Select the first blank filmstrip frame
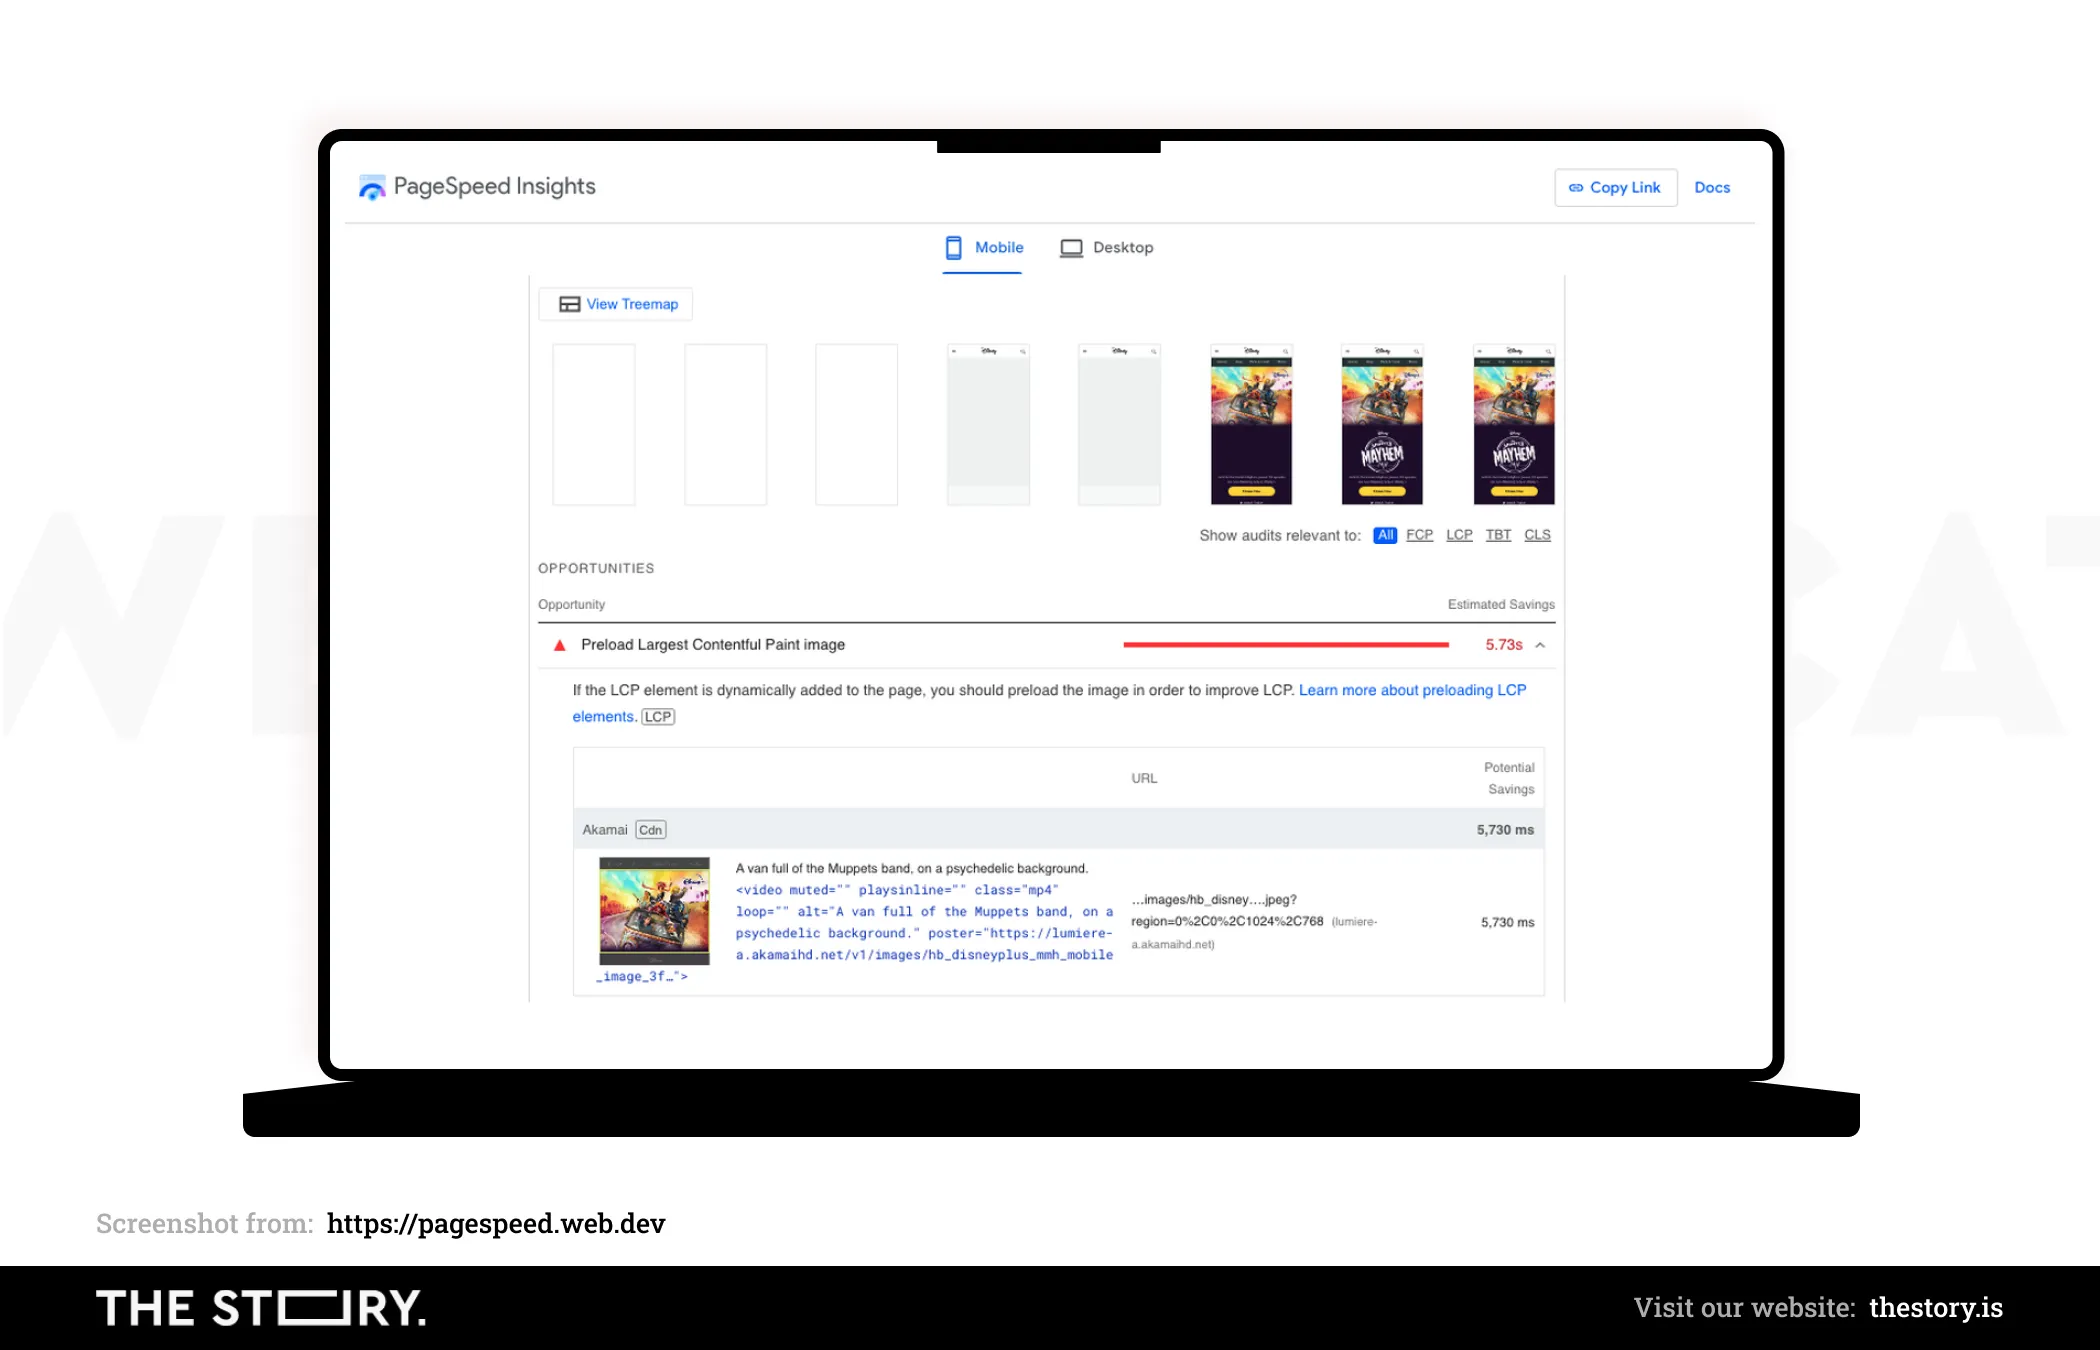 coord(594,424)
